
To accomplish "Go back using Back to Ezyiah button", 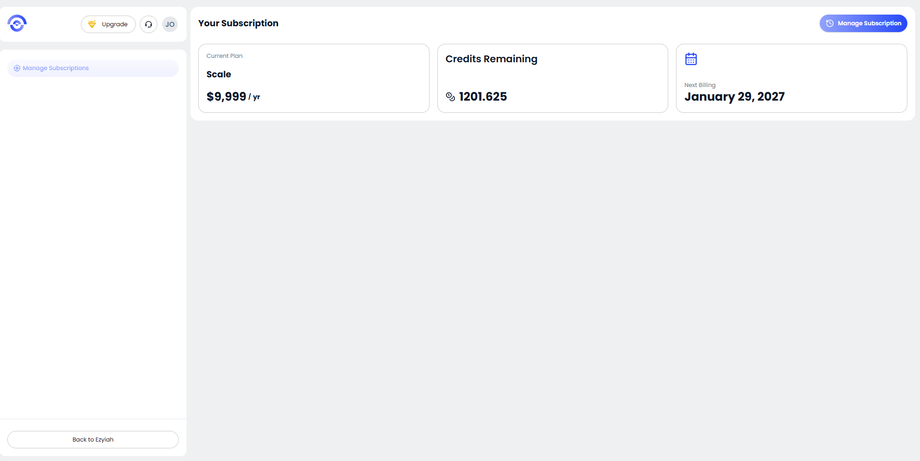I will pyautogui.click(x=93, y=439).
